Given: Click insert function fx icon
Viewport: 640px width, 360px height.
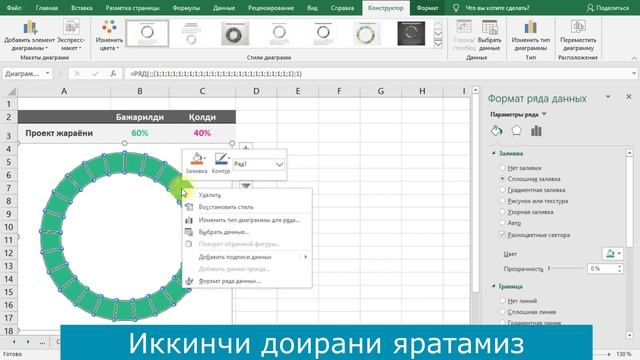Looking at the screenshot, I should coord(113,73).
